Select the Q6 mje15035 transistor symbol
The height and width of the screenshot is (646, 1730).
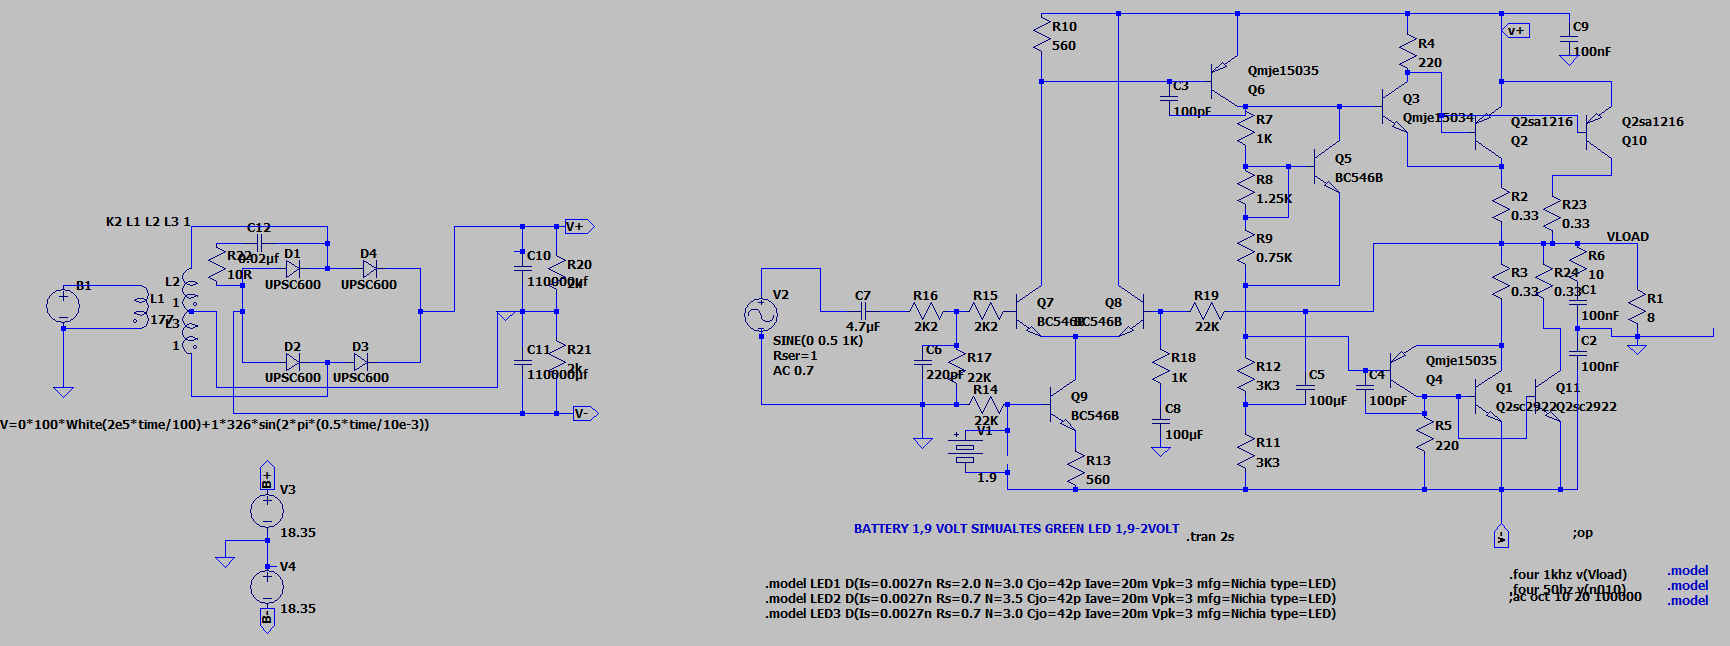coord(1224,73)
